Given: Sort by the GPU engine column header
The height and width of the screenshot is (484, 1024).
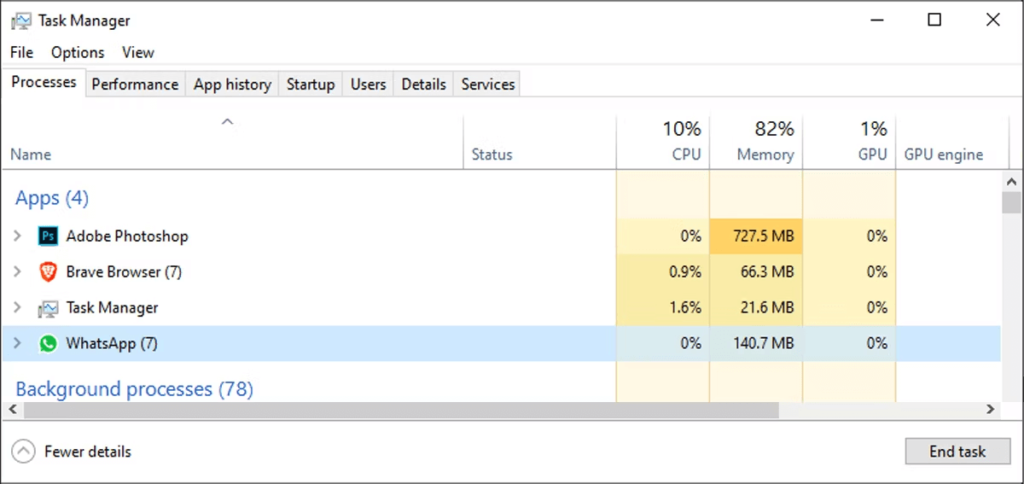Looking at the screenshot, I should coord(952,143).
